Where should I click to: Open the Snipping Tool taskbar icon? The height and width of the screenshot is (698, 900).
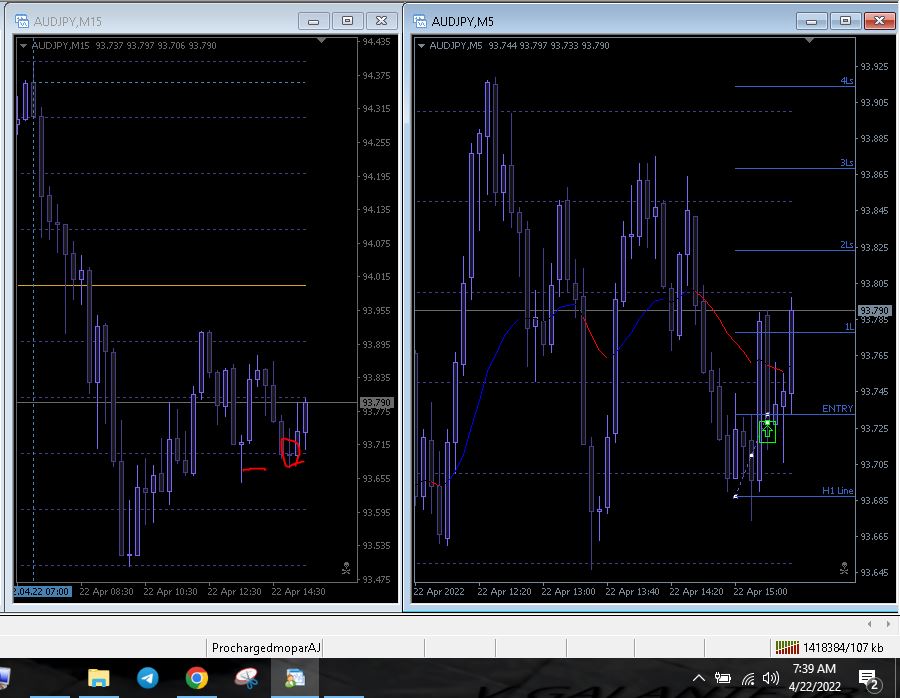(x=246, y=679)
